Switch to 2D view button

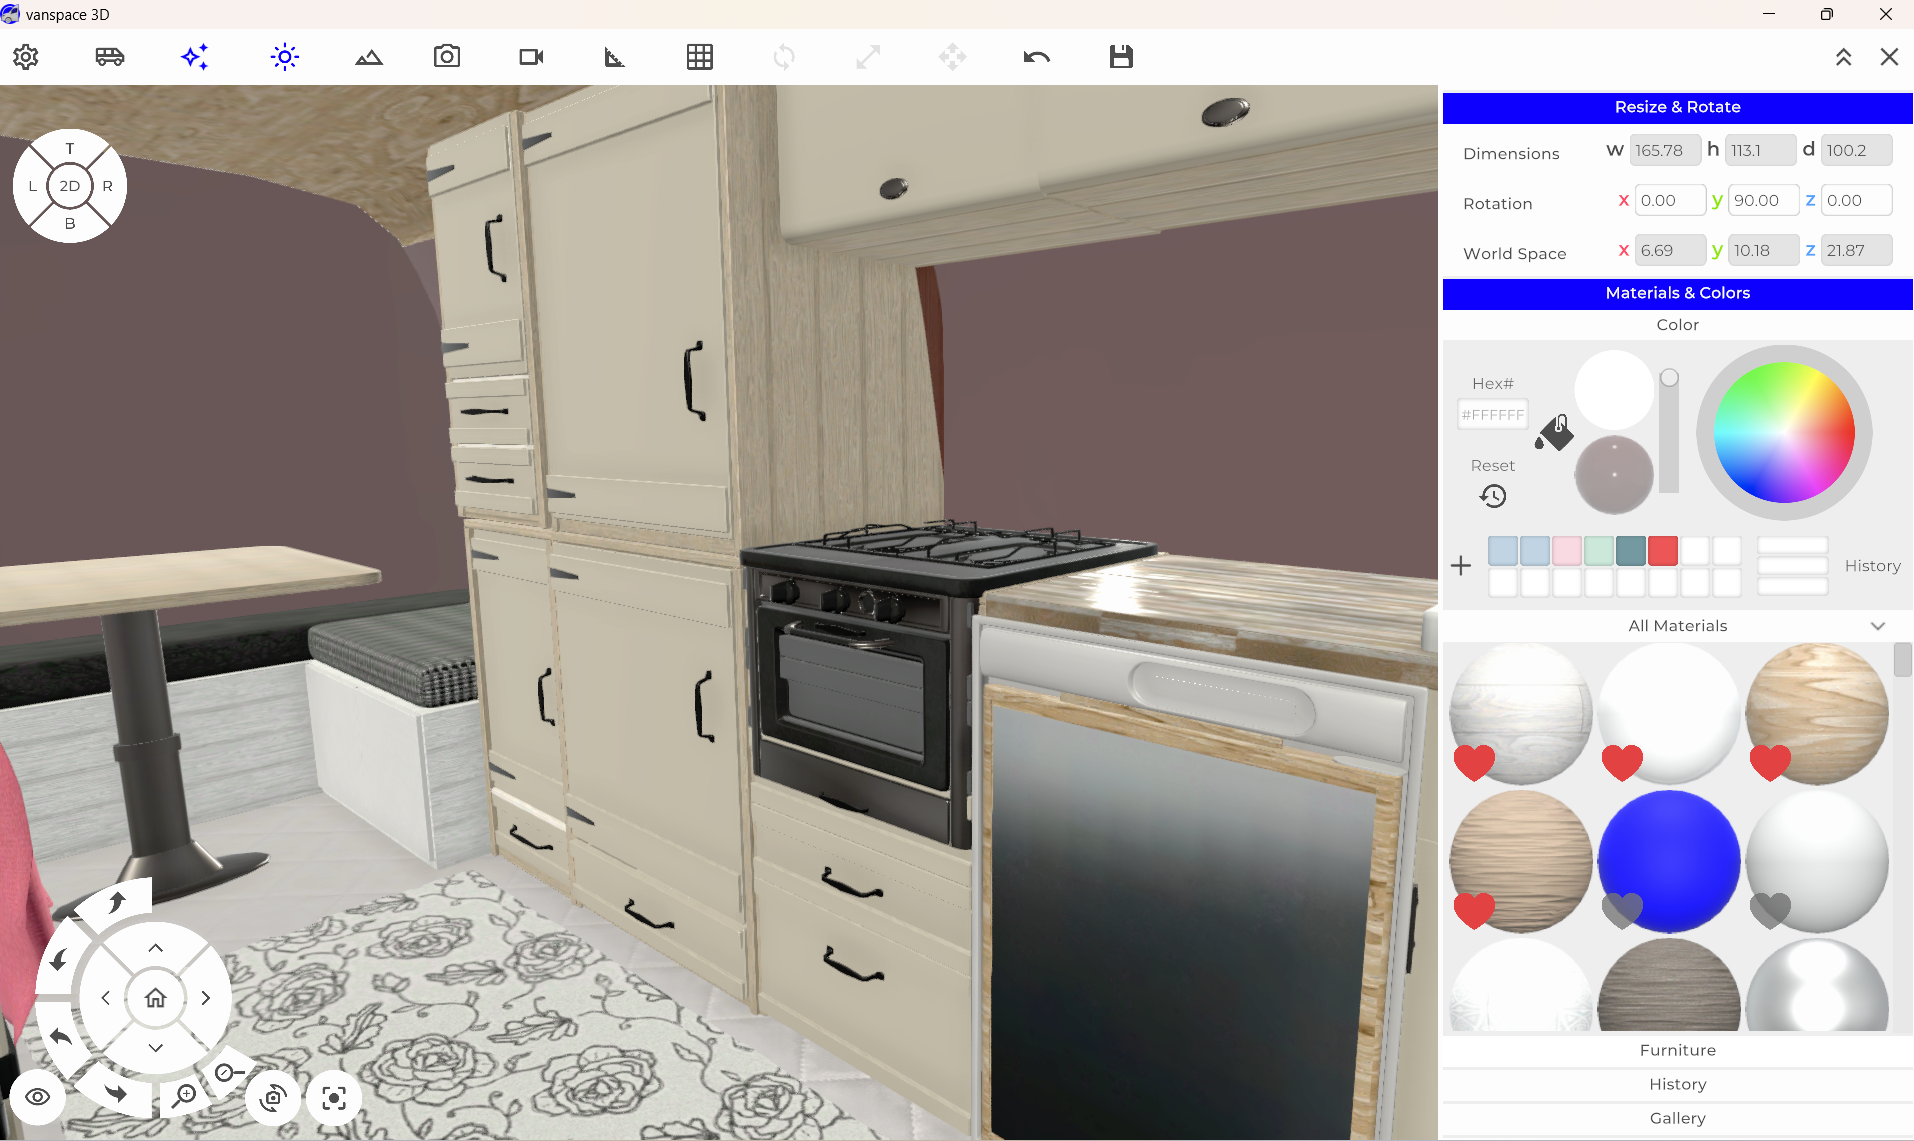[70, 186]
